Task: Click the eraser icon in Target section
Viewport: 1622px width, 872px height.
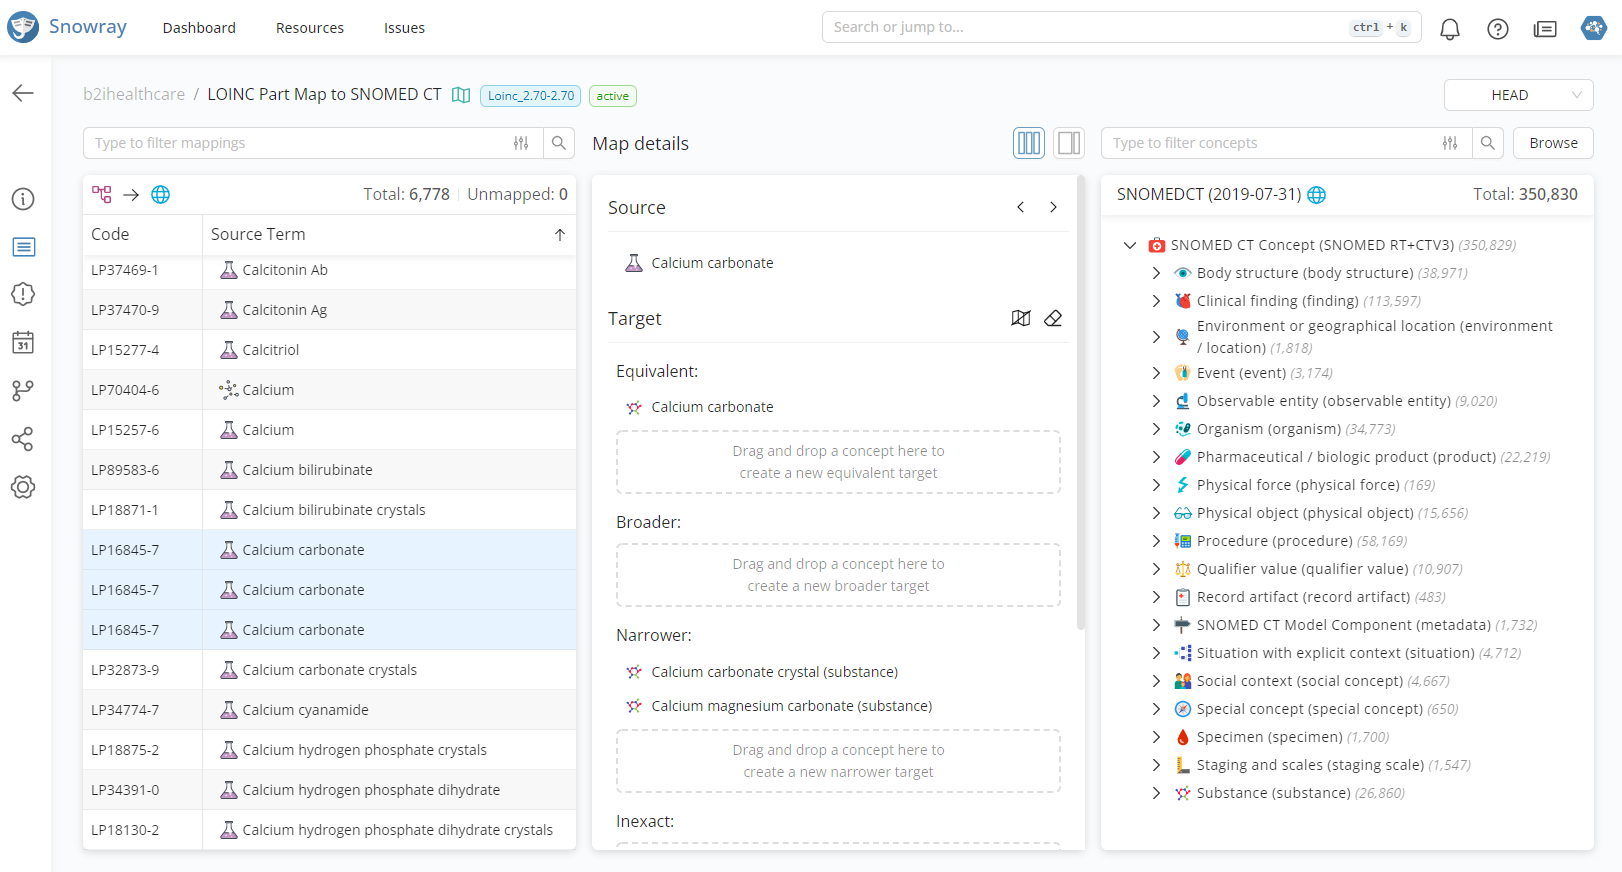Action: (x=1053, y=318)
